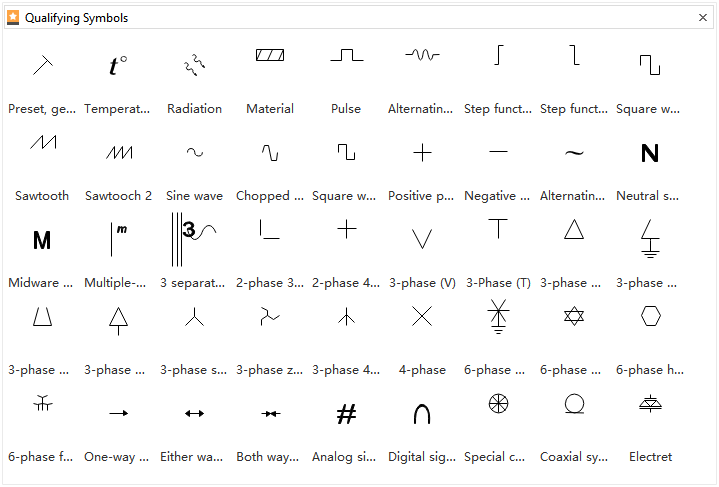The width and height of the screenshot is (719, 487).
Task: Choose the Negative polarity minus symbol
Action: [x=498, y=152]
